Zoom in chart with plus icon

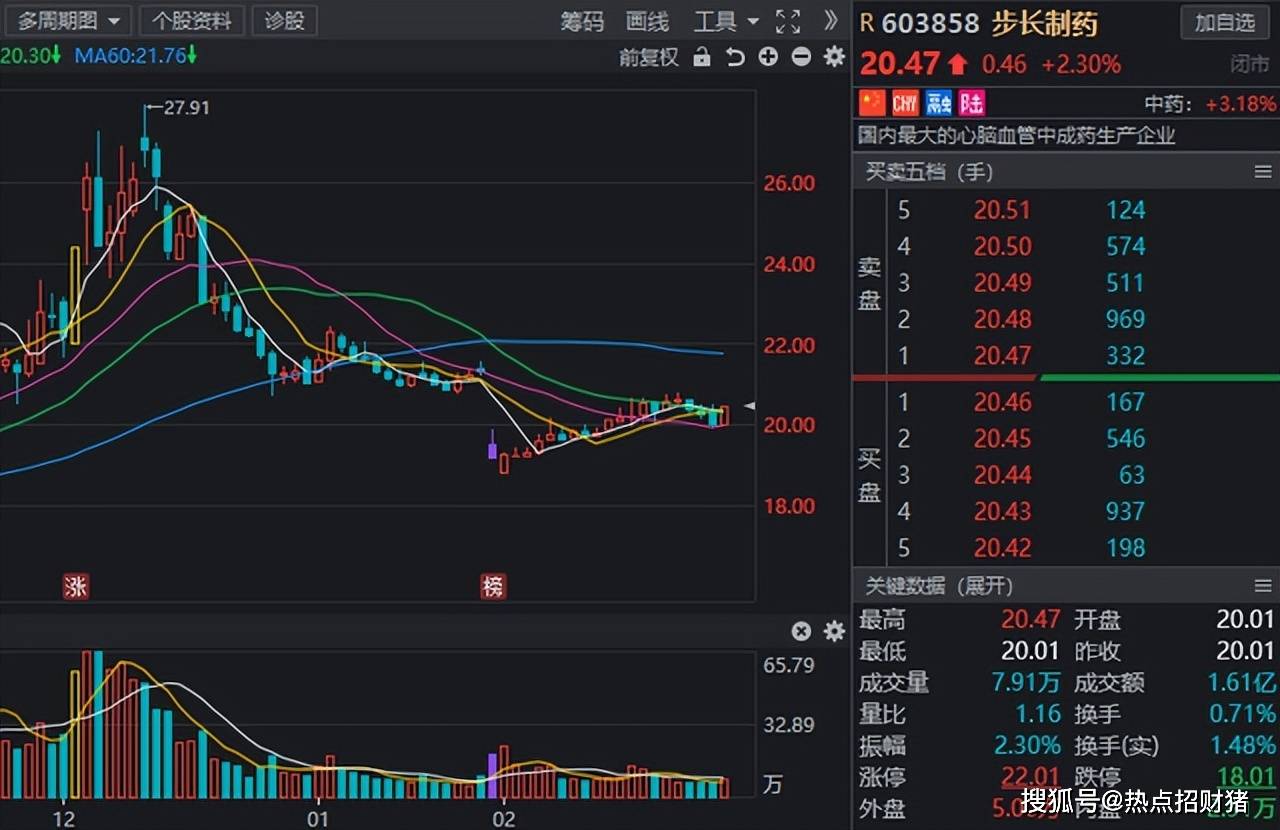768,57
